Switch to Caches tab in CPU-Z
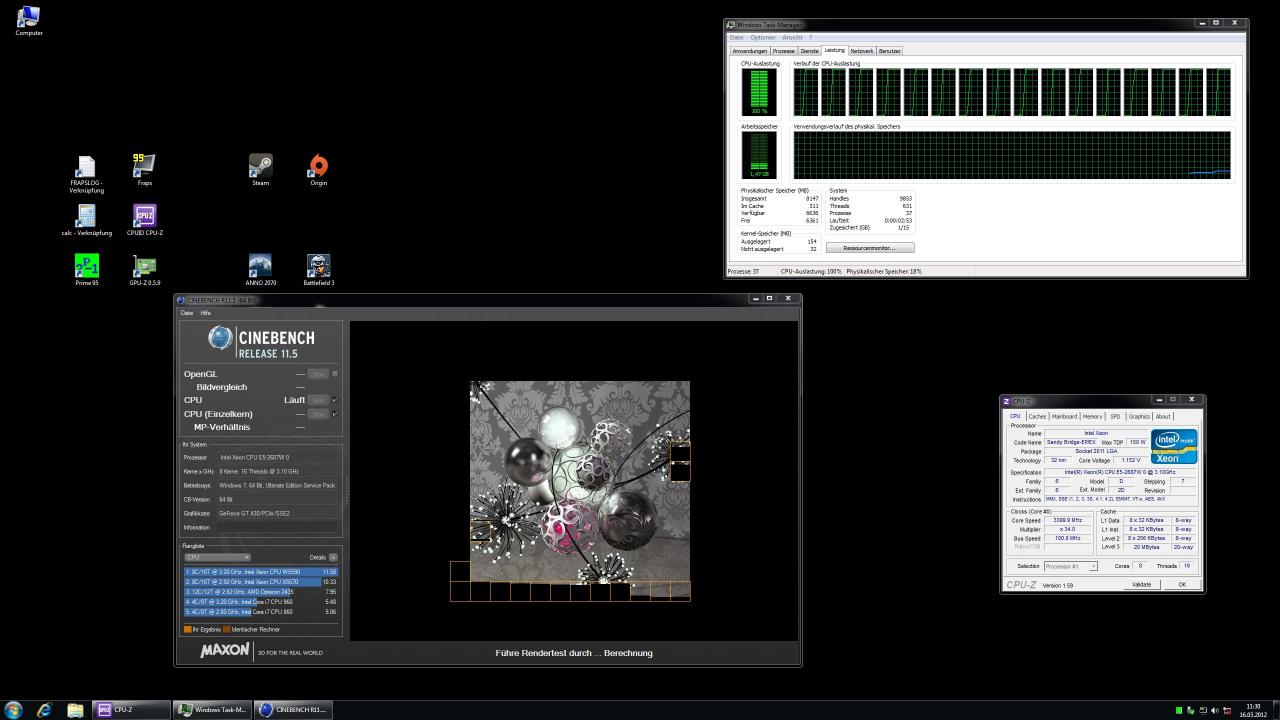 pyautogui.click(x=1037, y=416)
